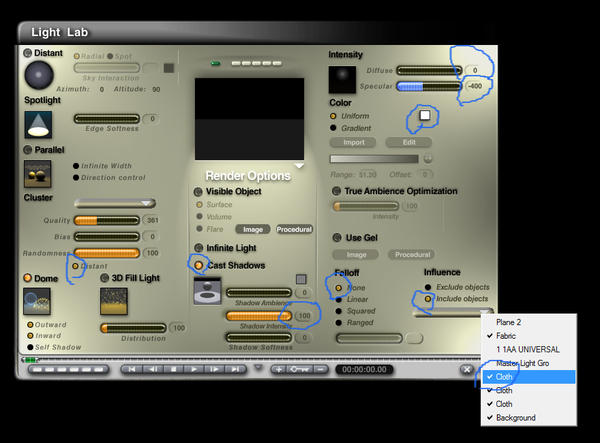Select Squared falloff radio button
This screenshot has height=443, width=600.
pos(339,311)
